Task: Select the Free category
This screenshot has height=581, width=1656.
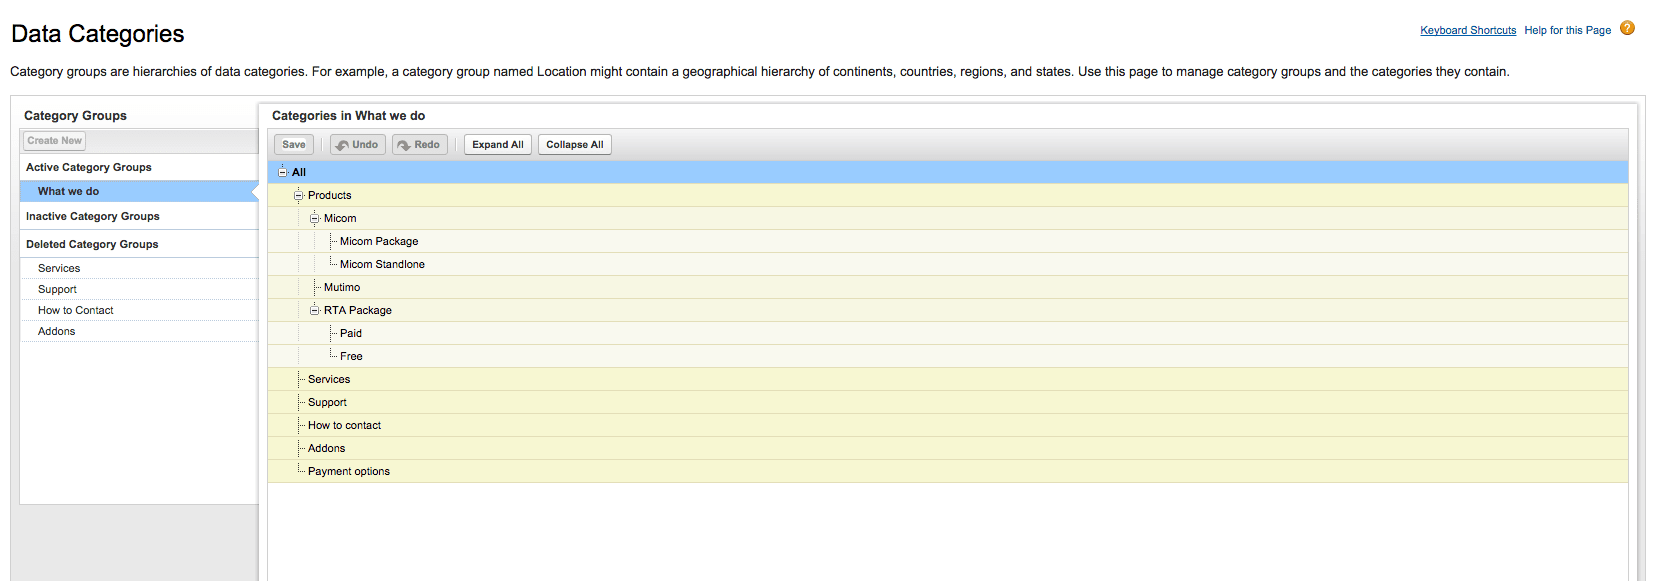Action: [x=351, y=356]
